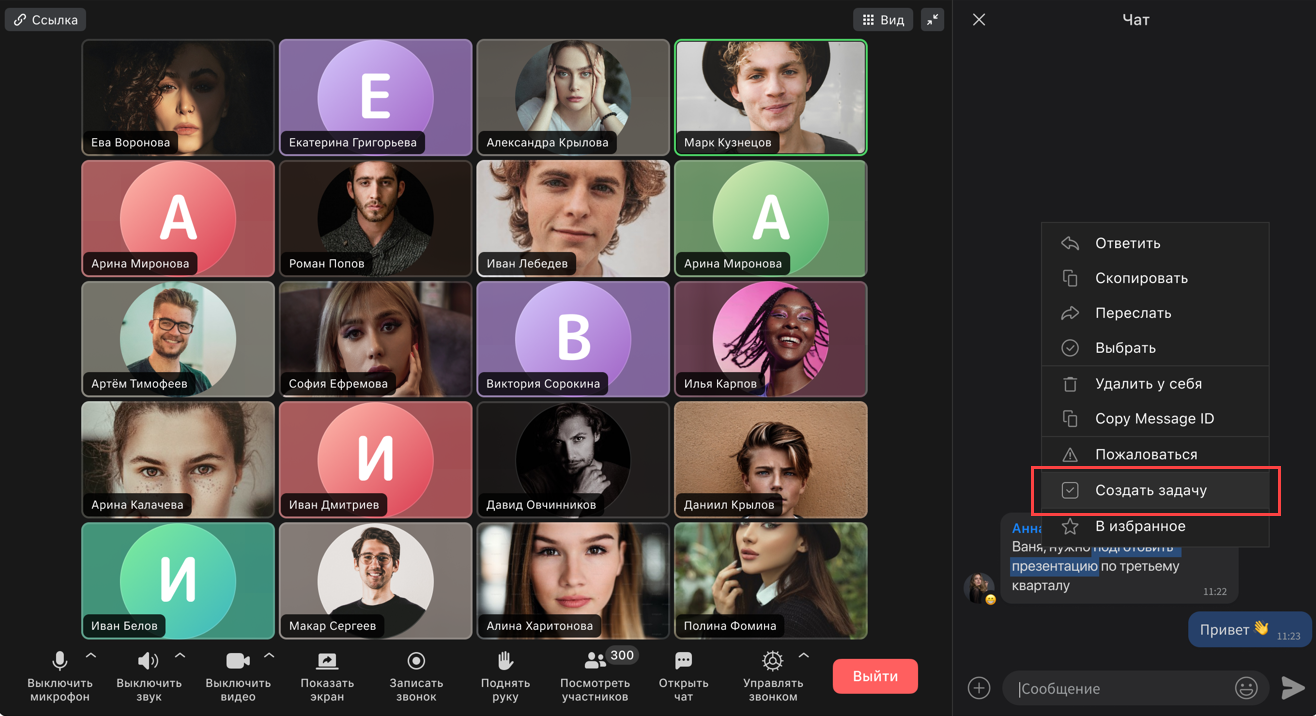Click the plus attachment icon in chat
Screen dimensions: 1316x716
[978, 688]
